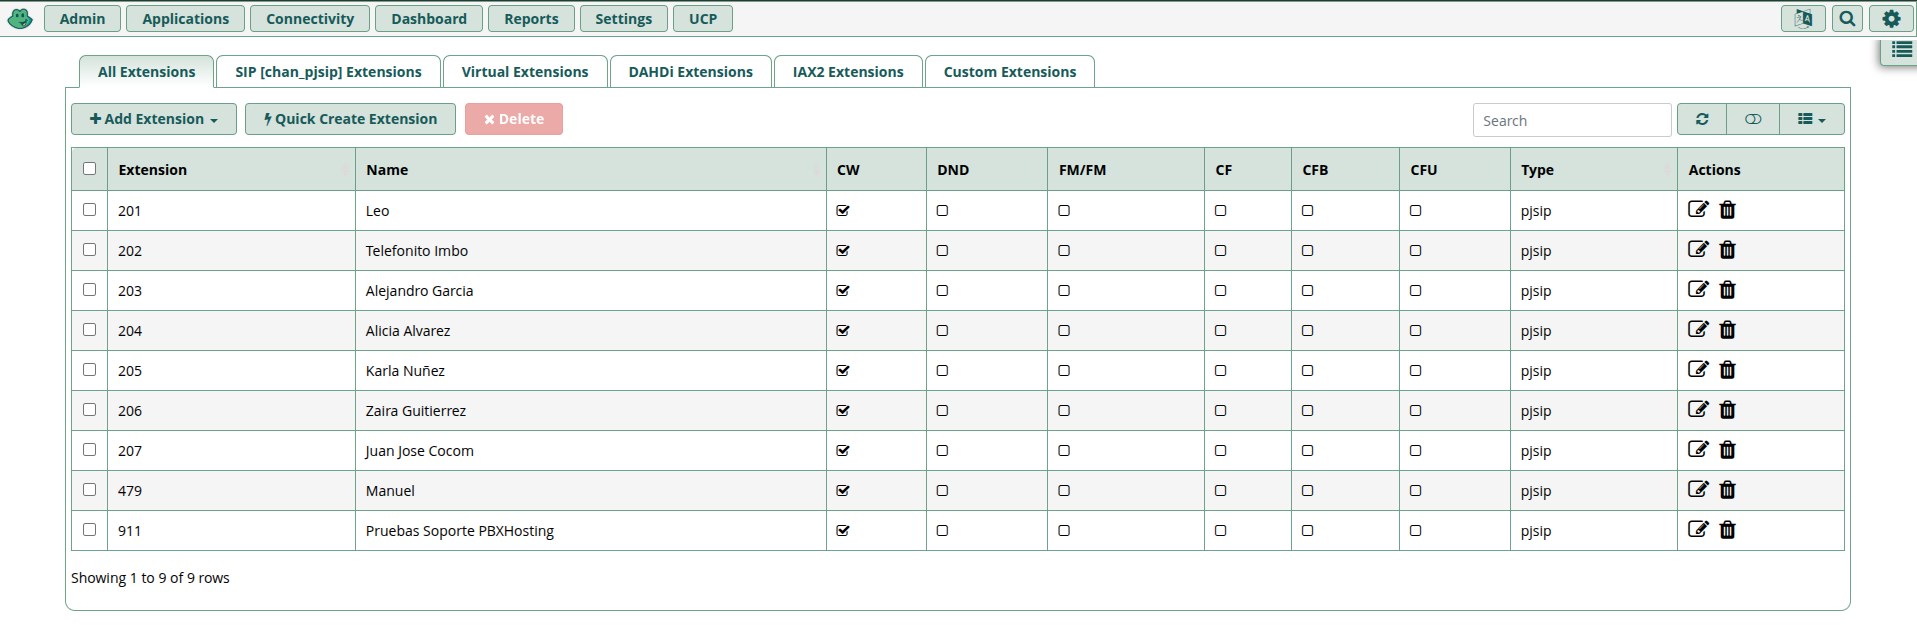The width and height of the screenshot is (1917, 625).
Task: Delete extension 479 via trash icon
Action: click(1727, 489)
